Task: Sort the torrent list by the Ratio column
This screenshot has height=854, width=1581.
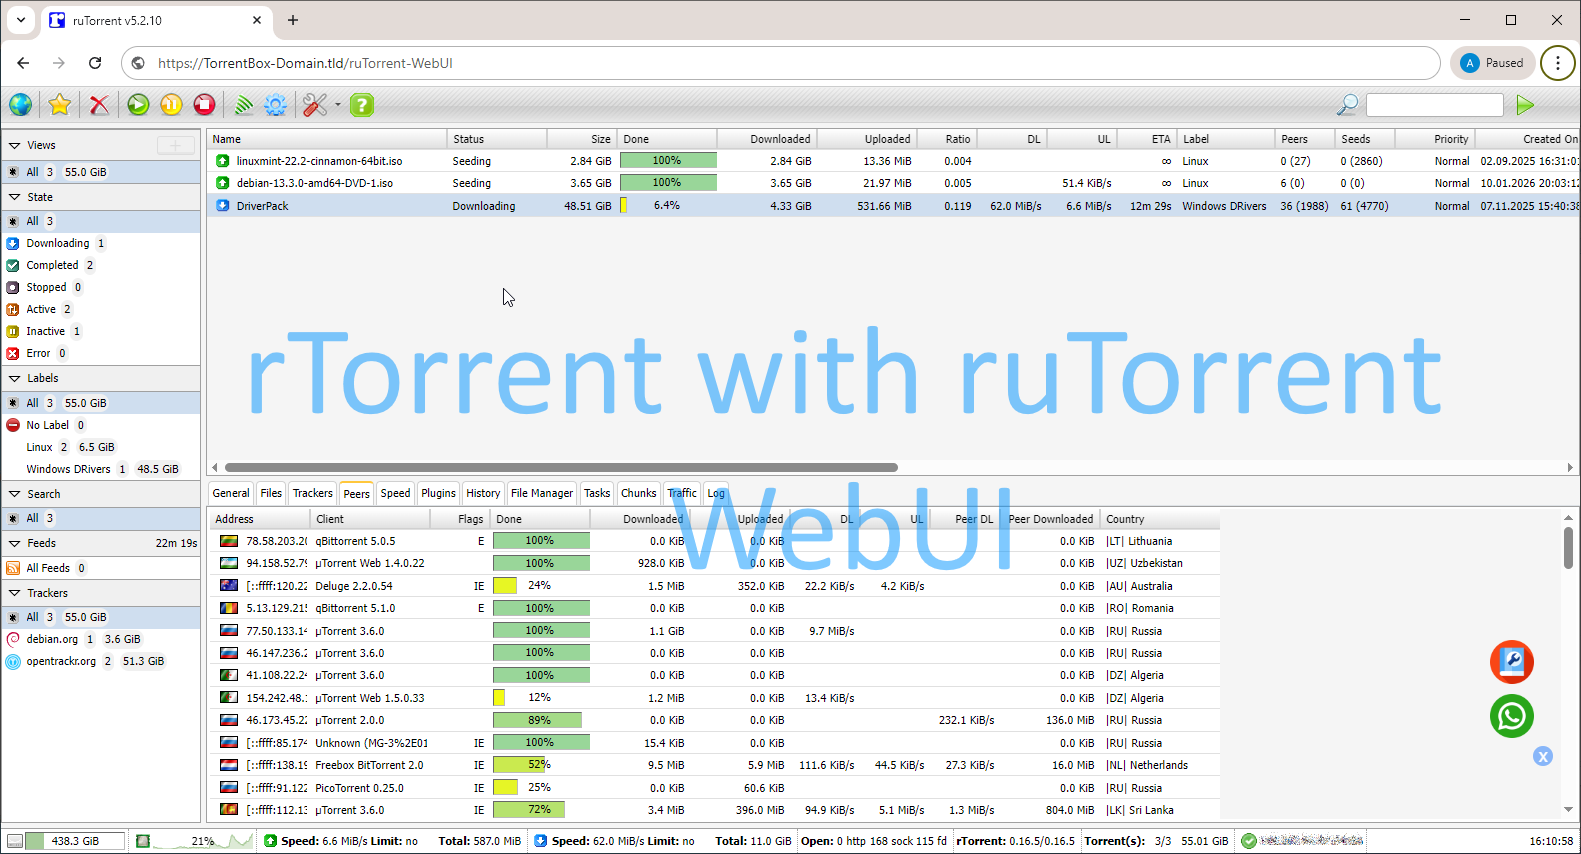Action: click(947, 139)
